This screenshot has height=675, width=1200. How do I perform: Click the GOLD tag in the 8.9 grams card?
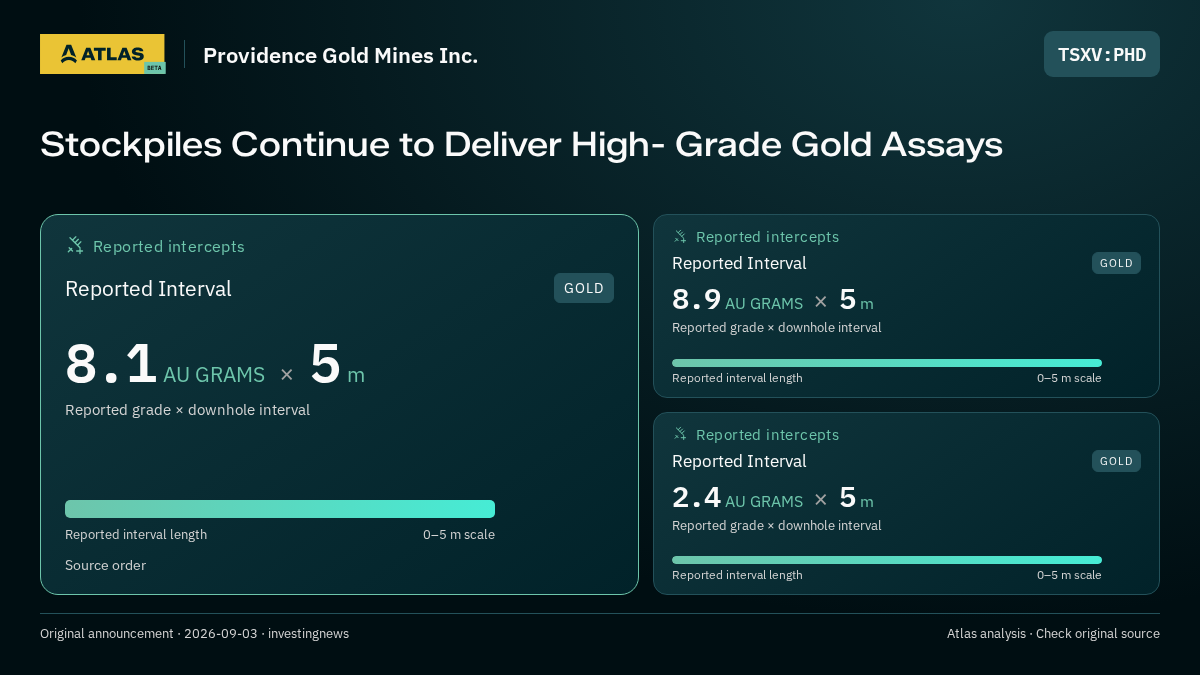pos(1116,263)
